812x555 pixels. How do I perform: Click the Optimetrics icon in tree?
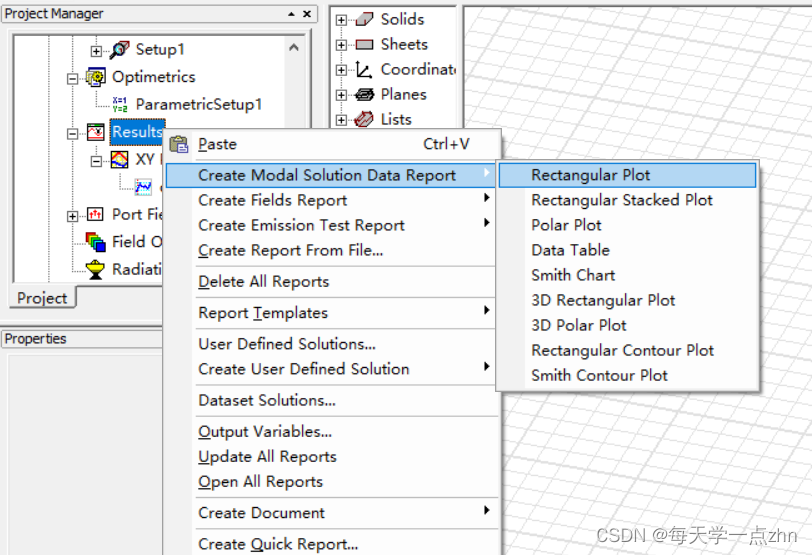point(96,77)
